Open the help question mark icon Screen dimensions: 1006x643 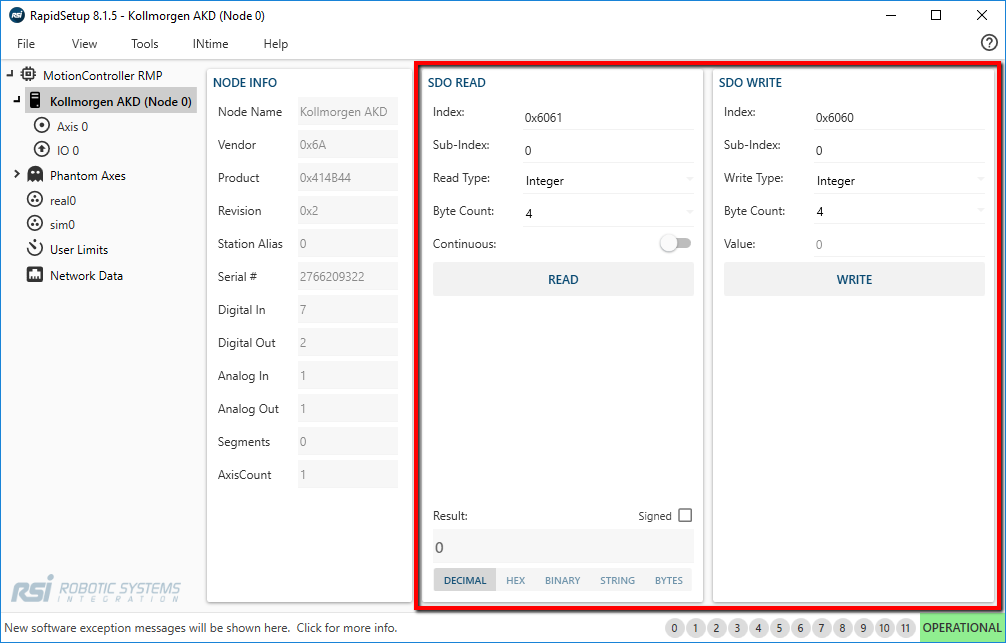[x=989, y=42]
